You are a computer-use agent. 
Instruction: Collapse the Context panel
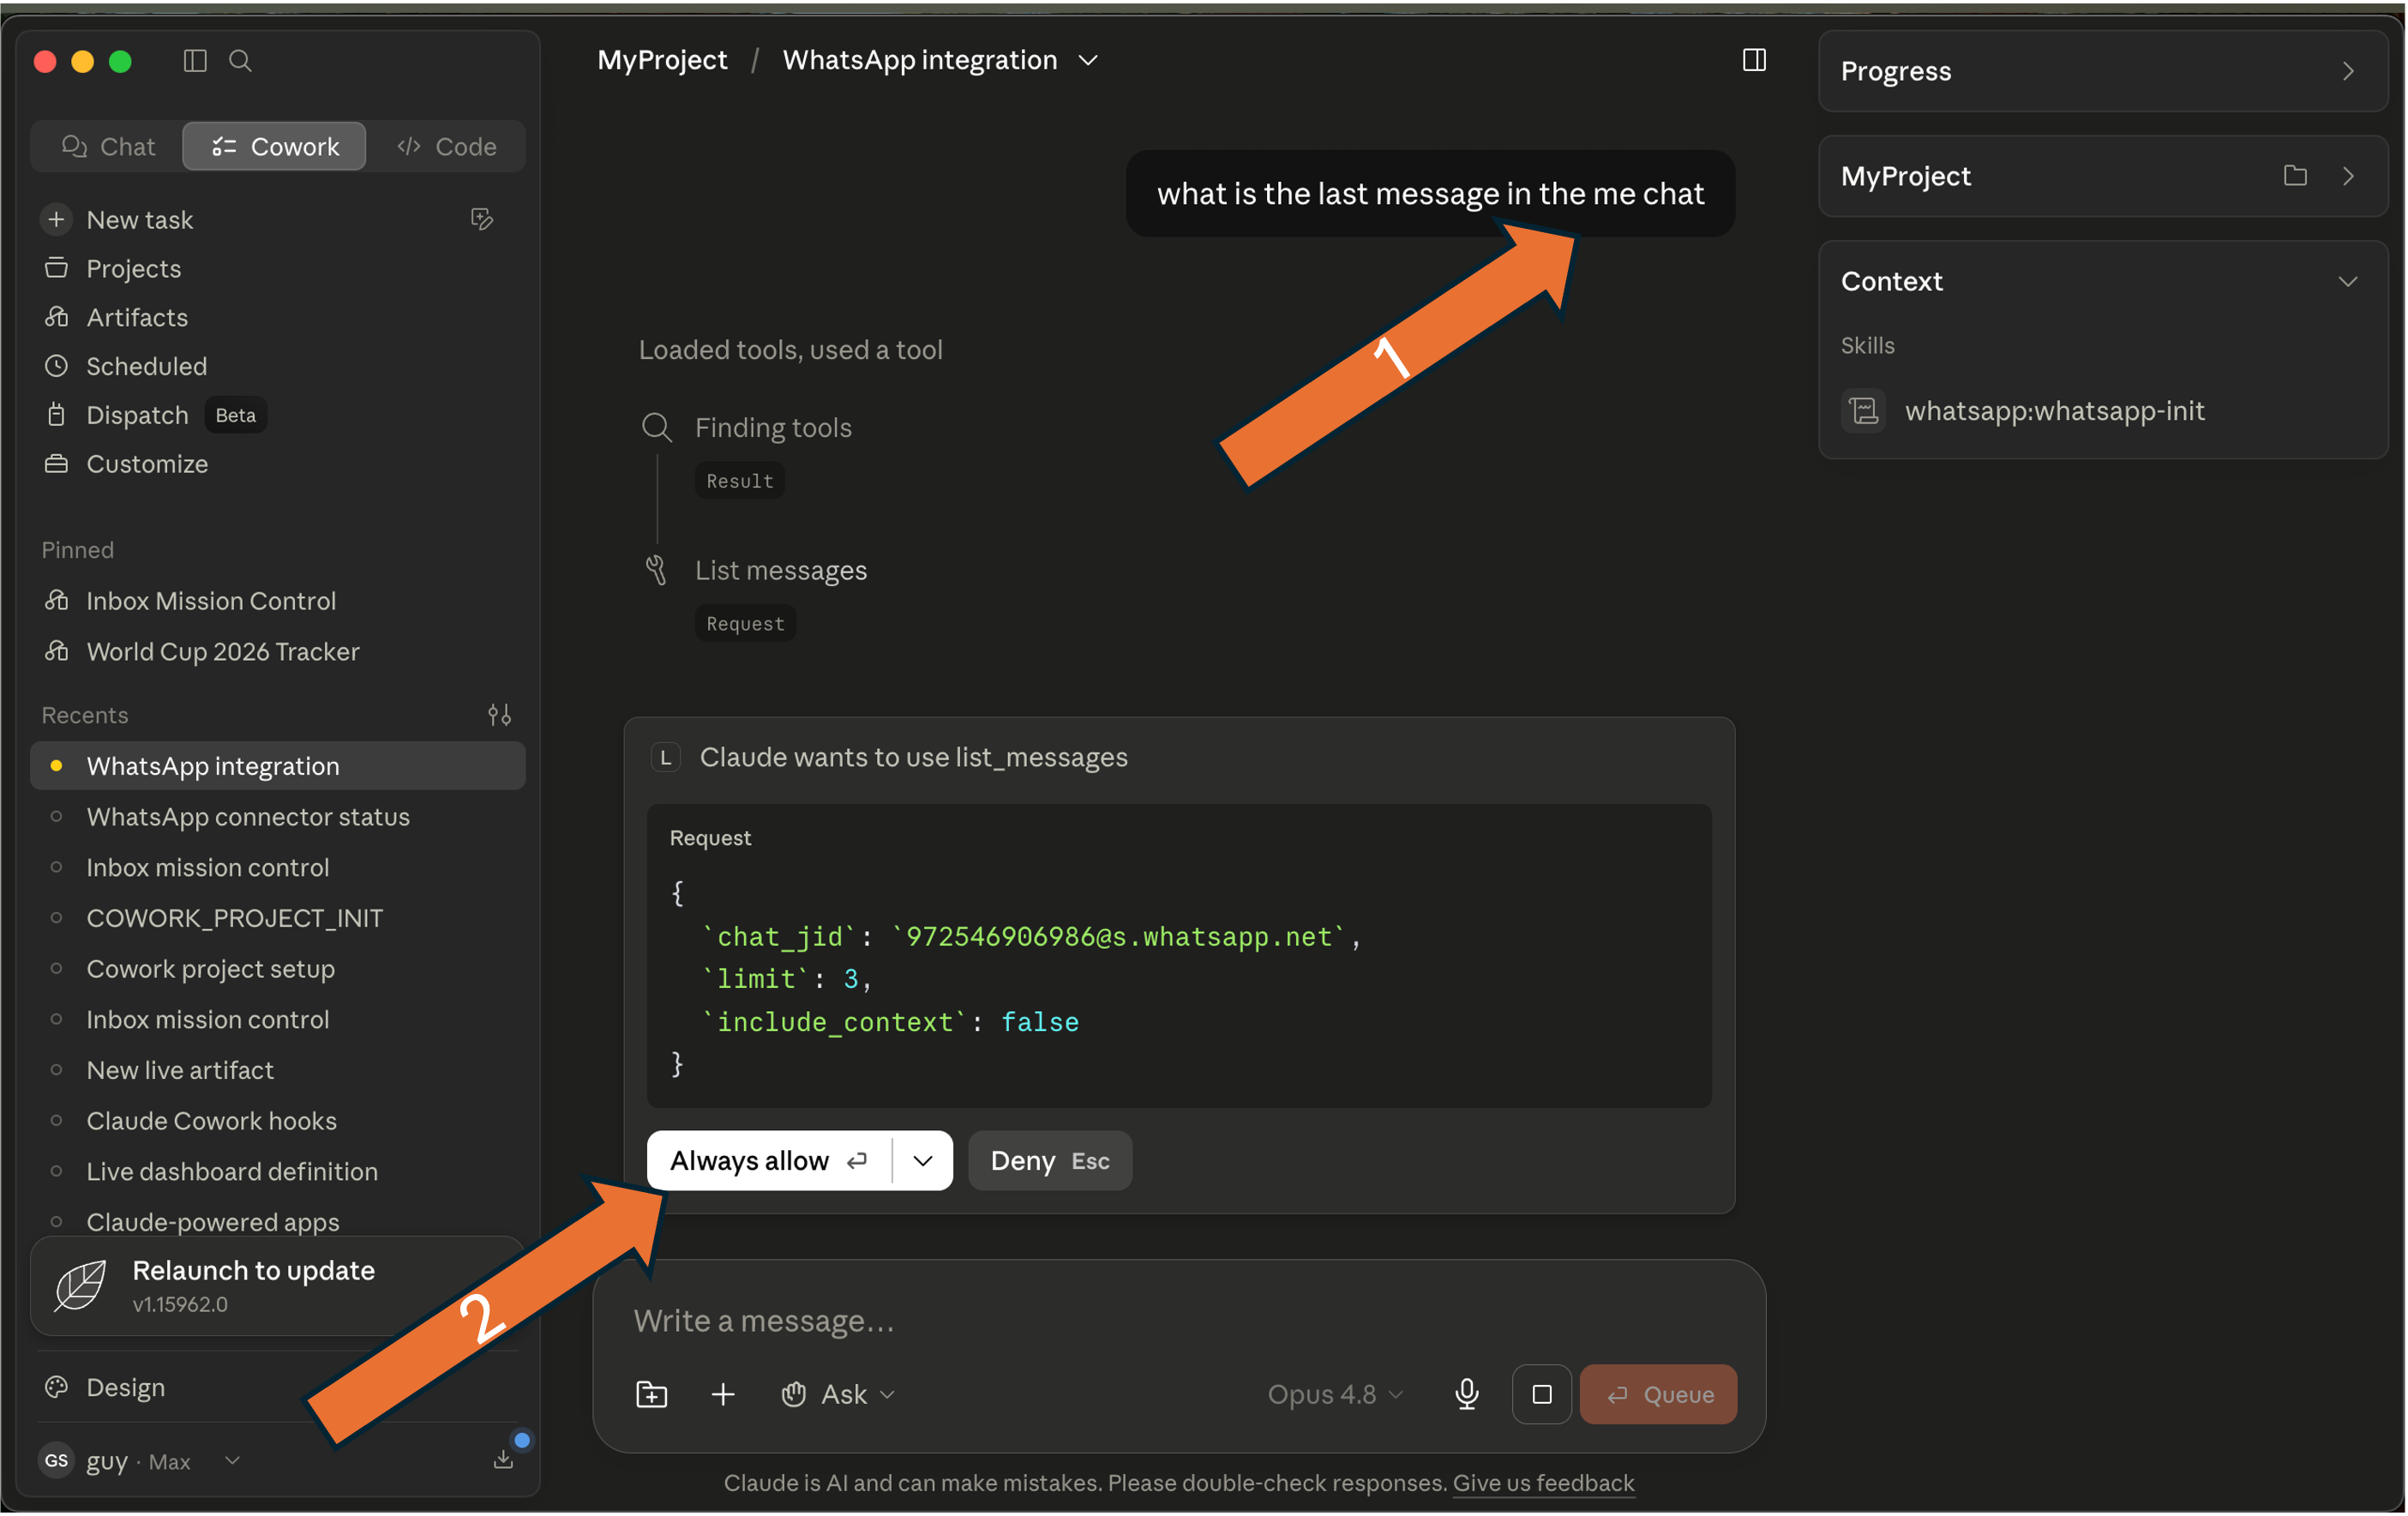pos(2348,282)
